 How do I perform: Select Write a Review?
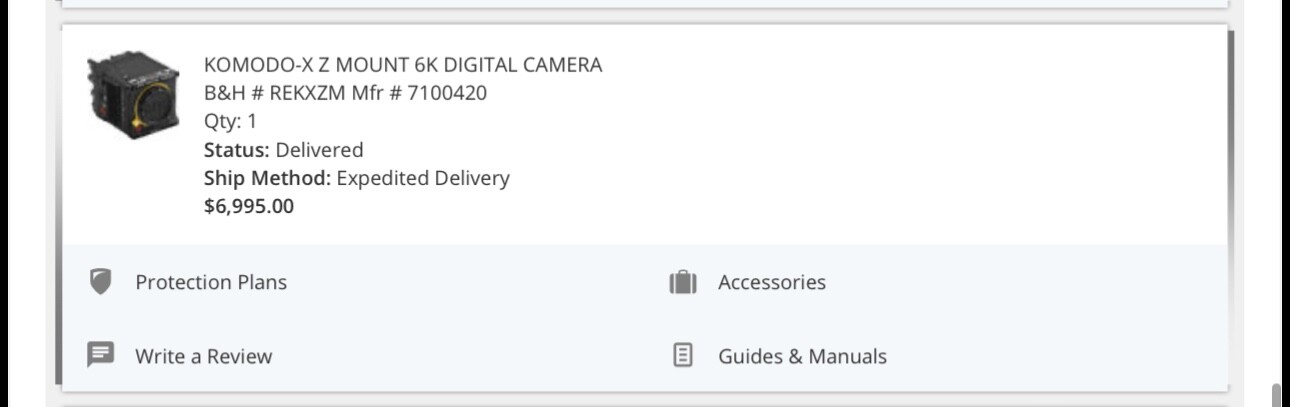click(x=203, y=356)
